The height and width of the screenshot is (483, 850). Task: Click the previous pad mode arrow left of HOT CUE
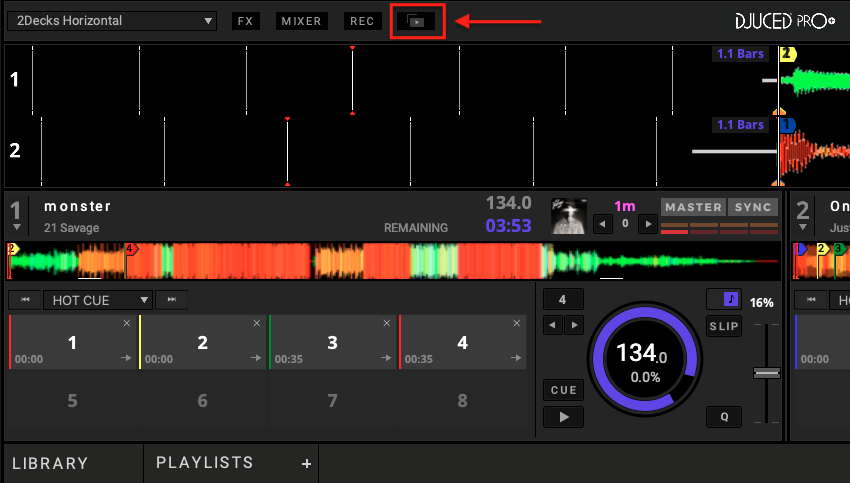tap(25, 300)
